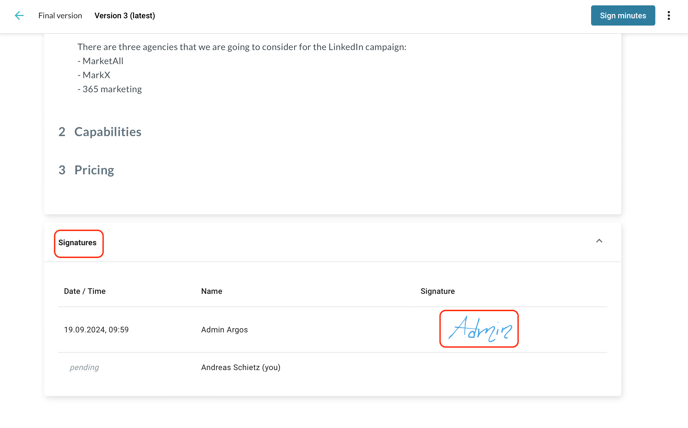Click the pending status label
The image size is (688, 428).
tap(84, 368)
